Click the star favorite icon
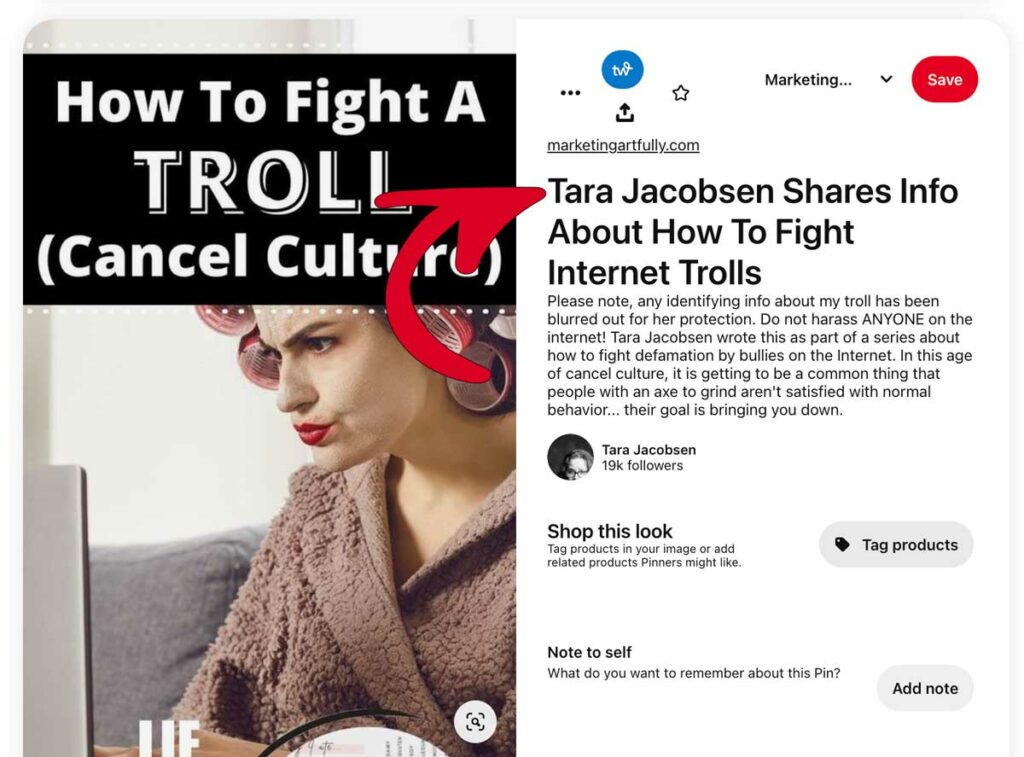 coord(680,93)
